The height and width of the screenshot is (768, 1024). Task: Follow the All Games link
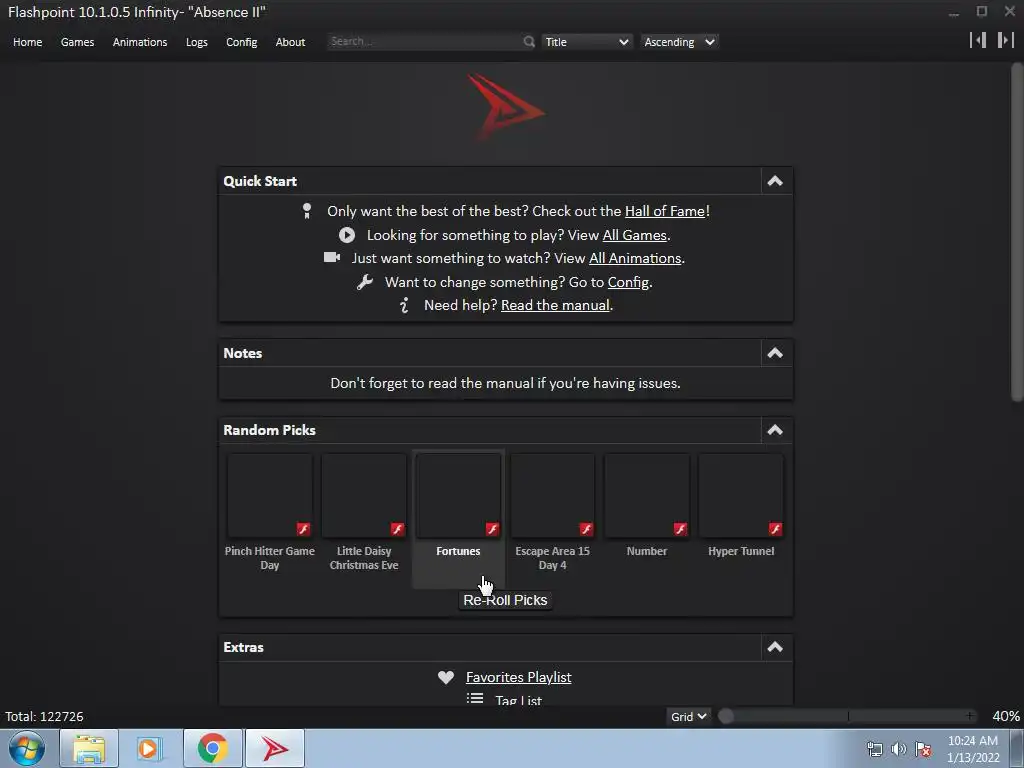pyautogui.click(x=634, y=235)
